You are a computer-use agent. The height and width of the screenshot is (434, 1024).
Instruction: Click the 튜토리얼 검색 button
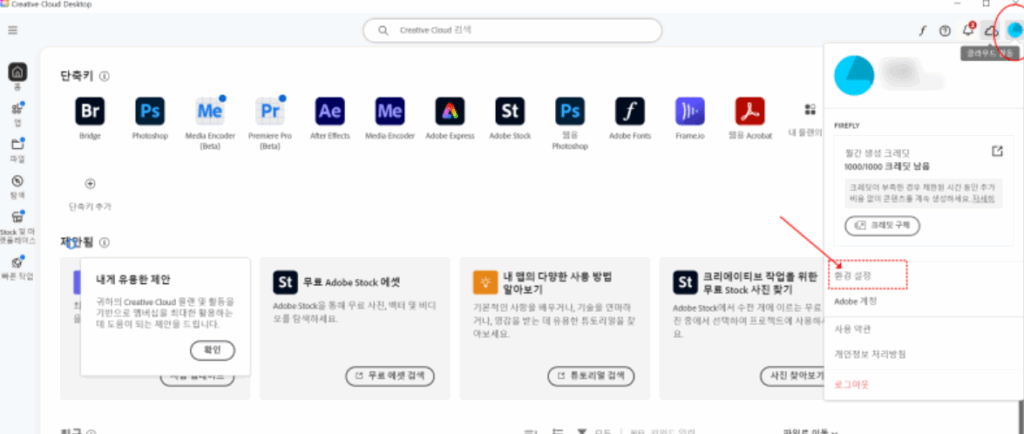(591, 376)
